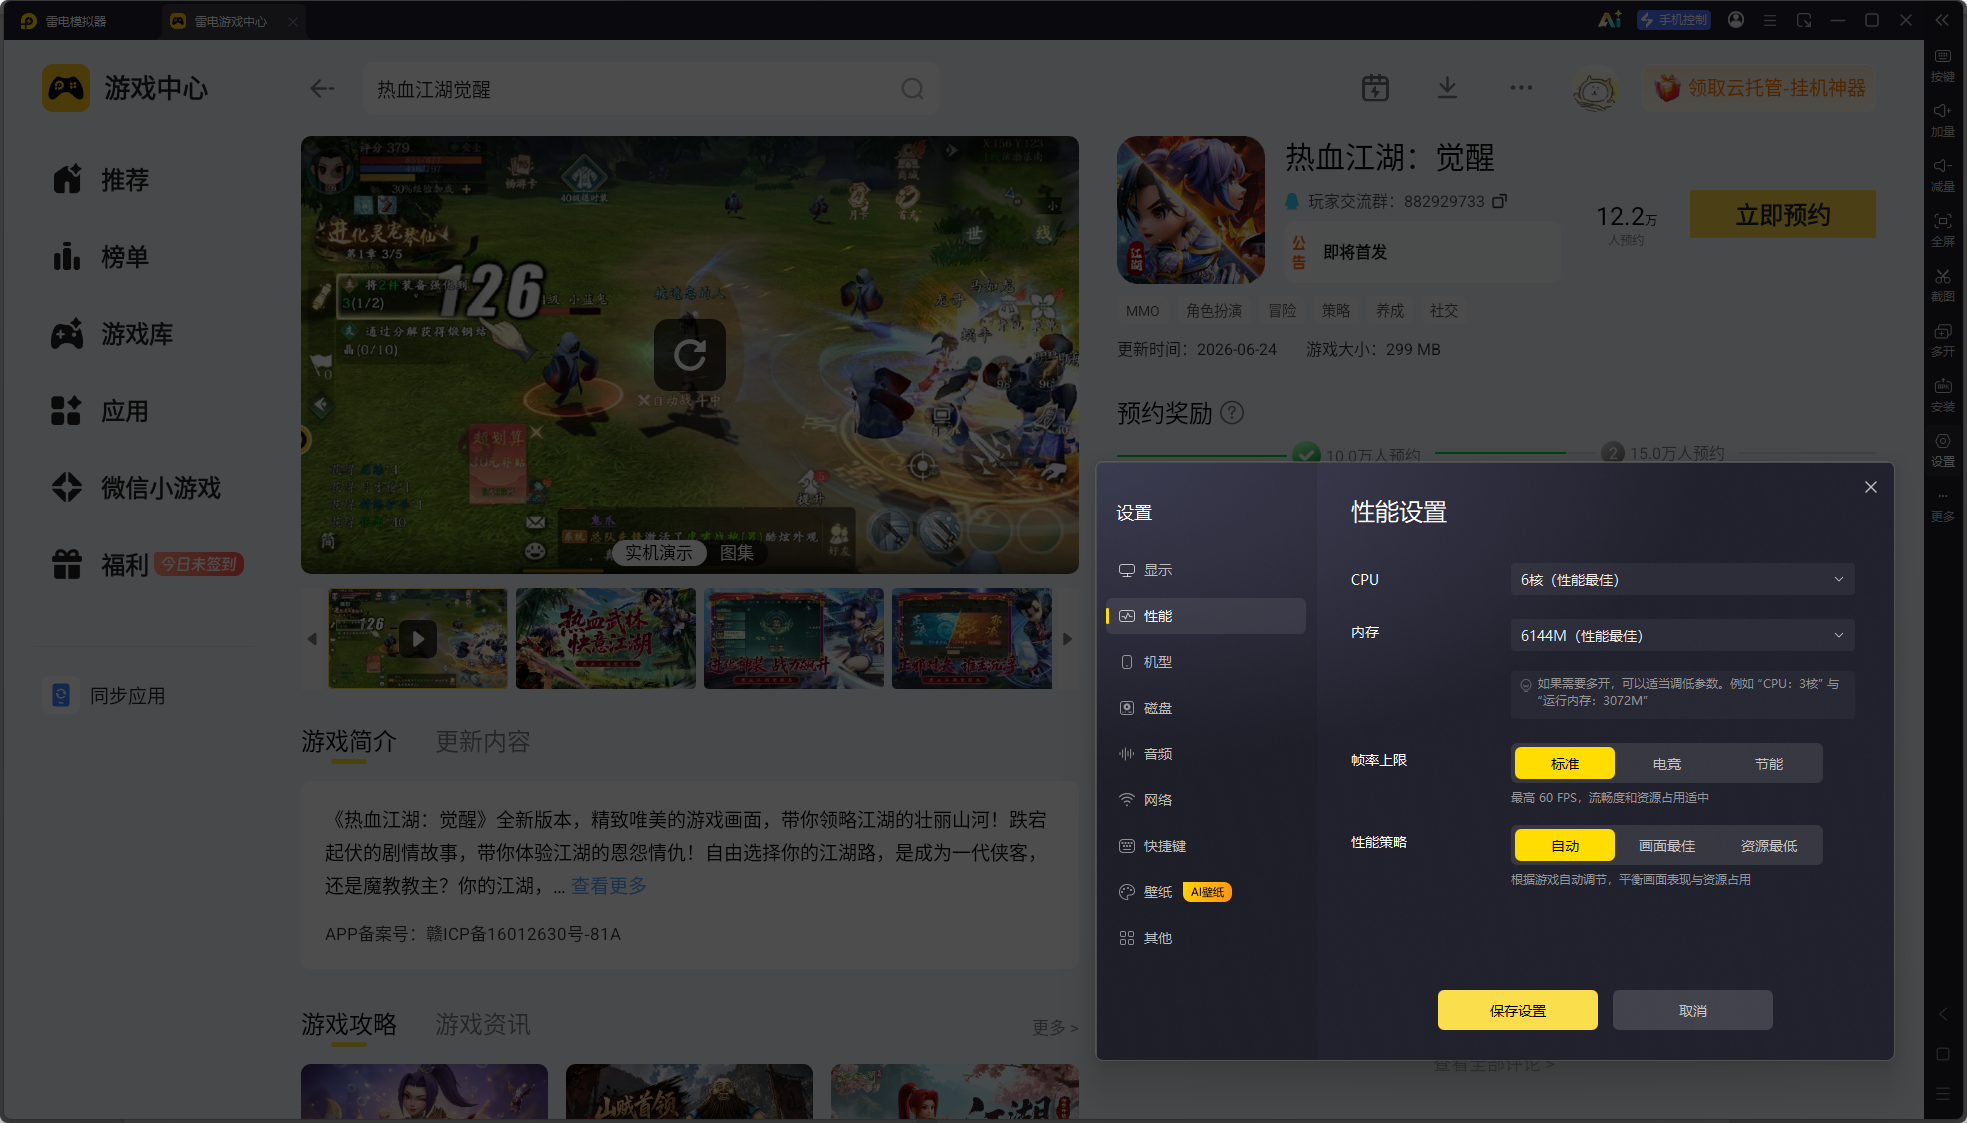
Task: Click the search field containing 热血江湖觉醒
Action: click(650, 89)
